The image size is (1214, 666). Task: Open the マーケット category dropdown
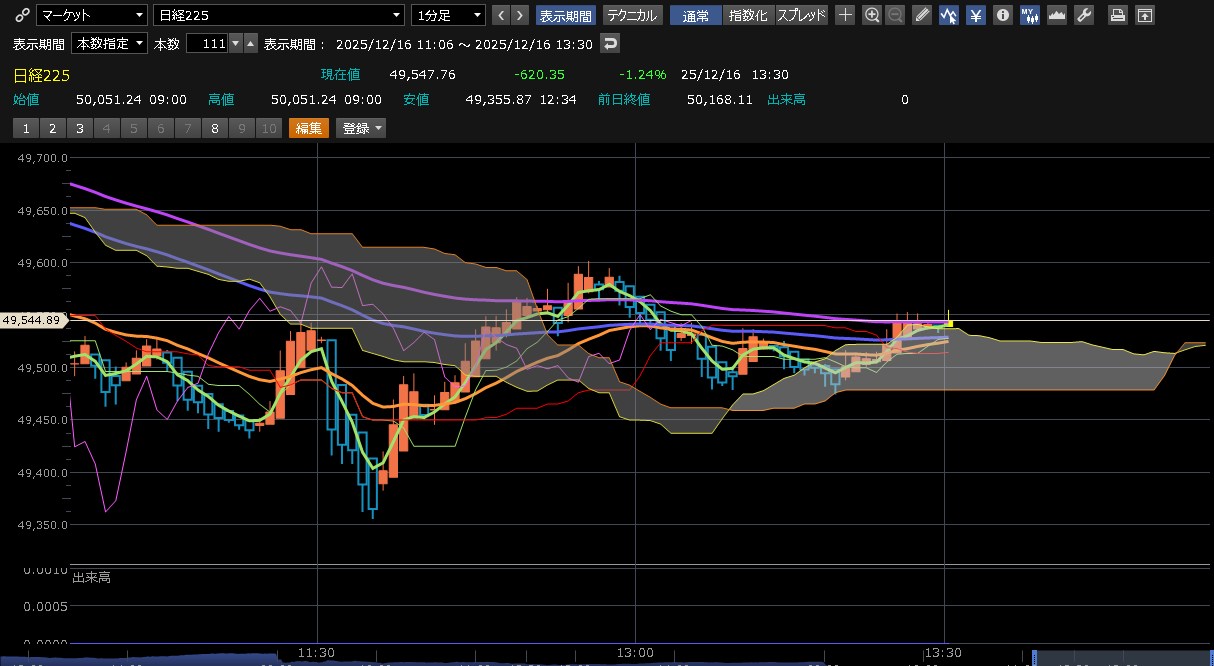click(91, 15)
